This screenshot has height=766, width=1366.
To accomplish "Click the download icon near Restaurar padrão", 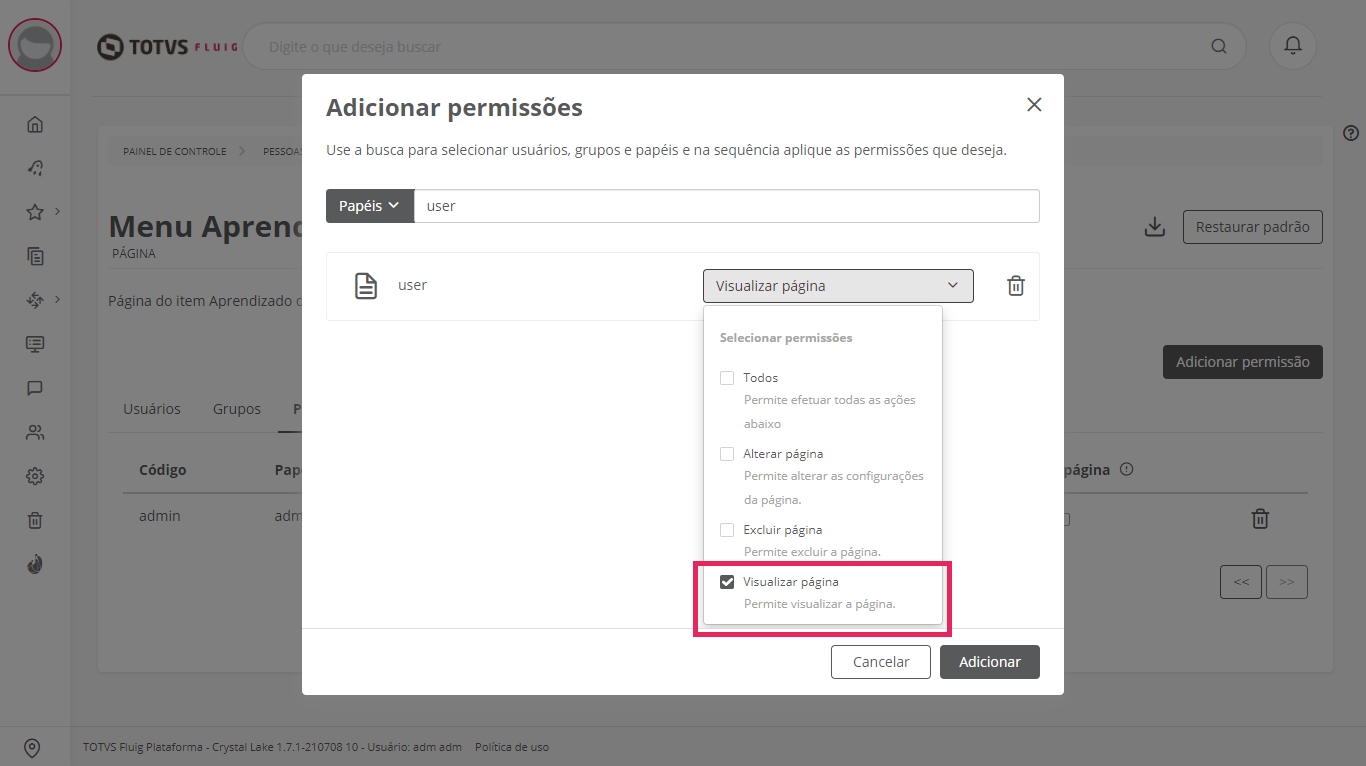I will tap(1154, 227).
